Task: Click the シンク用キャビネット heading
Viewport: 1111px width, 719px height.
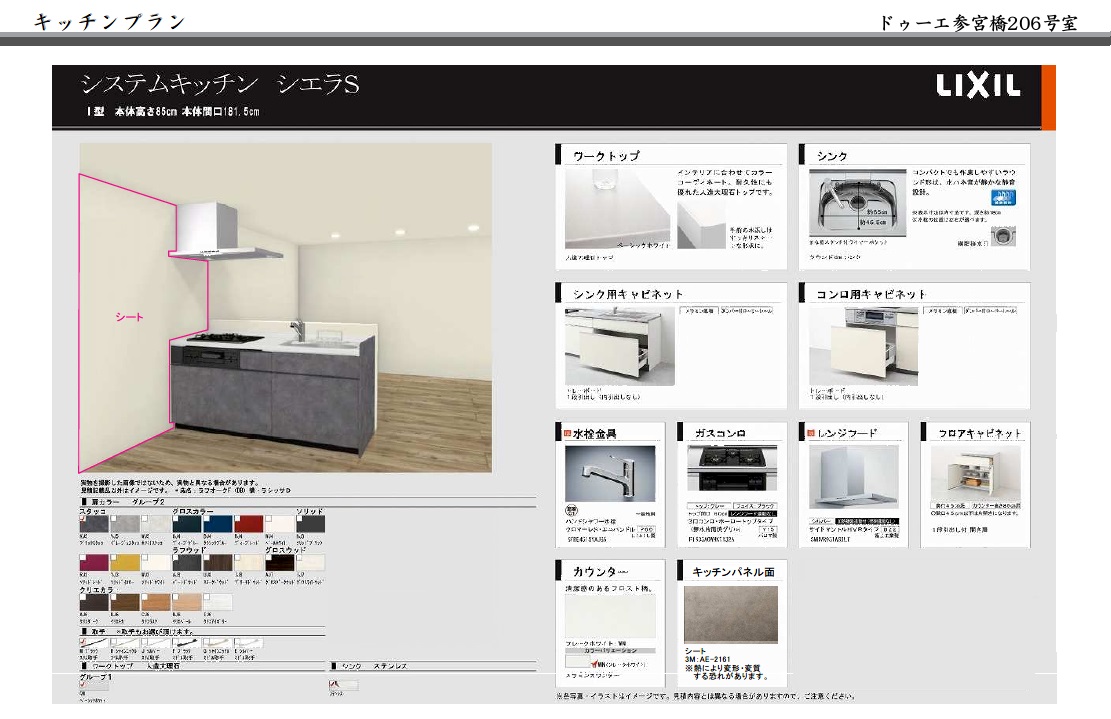Action: click(x=628, y=293)
